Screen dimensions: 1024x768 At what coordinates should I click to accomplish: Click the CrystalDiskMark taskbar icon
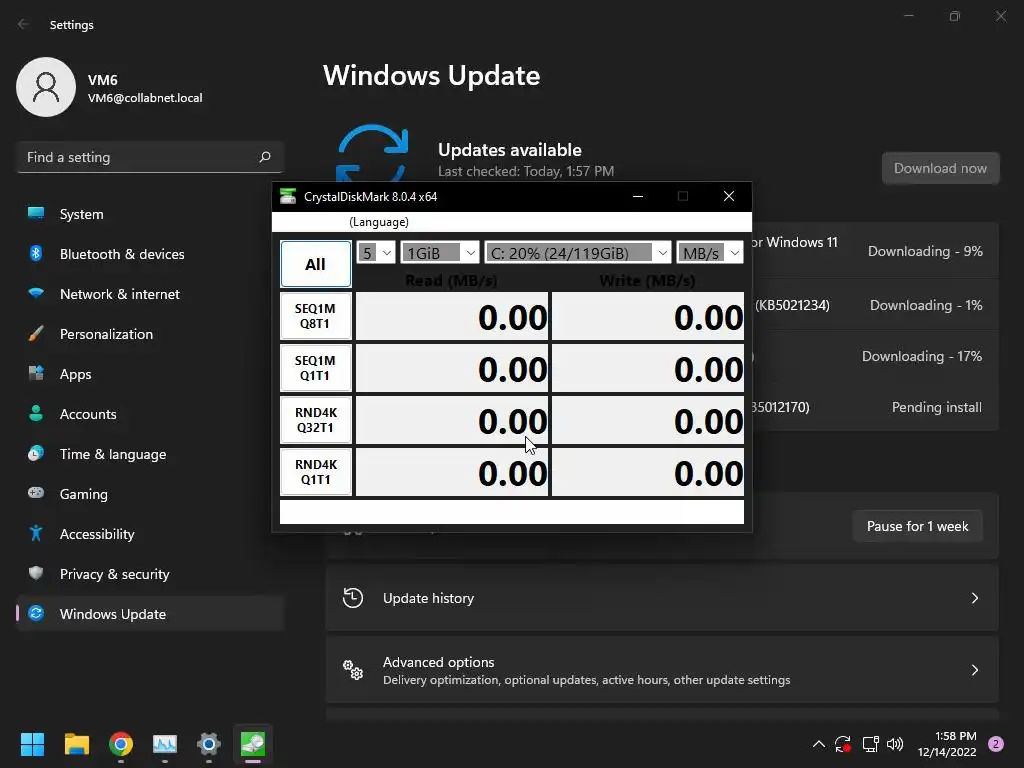[x=253, y=744]
